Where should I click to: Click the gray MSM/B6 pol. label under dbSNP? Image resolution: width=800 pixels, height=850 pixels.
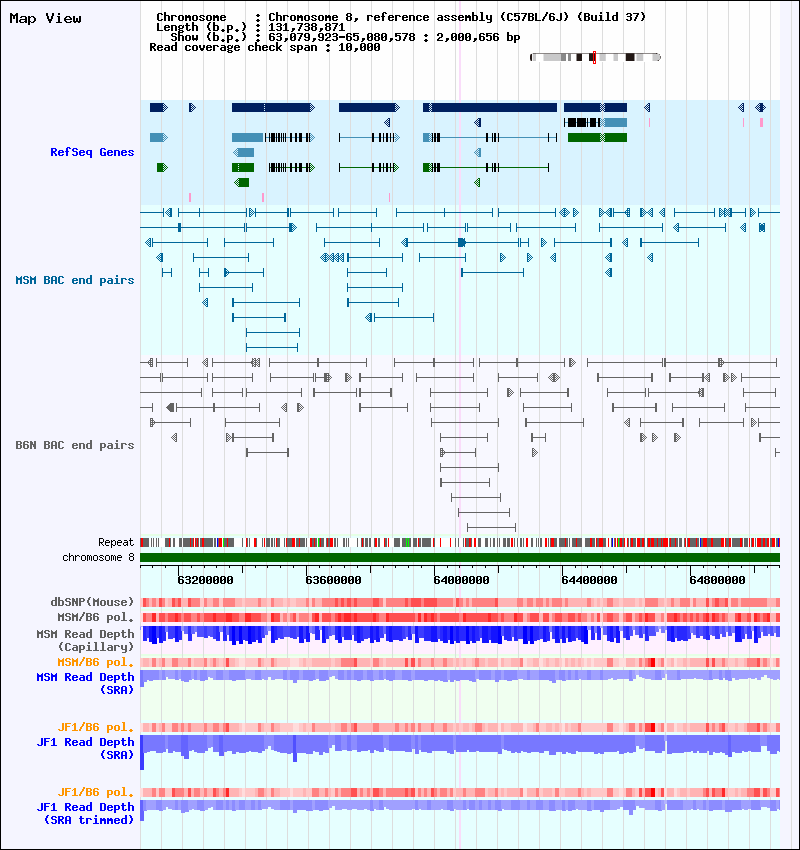[95, 617]
